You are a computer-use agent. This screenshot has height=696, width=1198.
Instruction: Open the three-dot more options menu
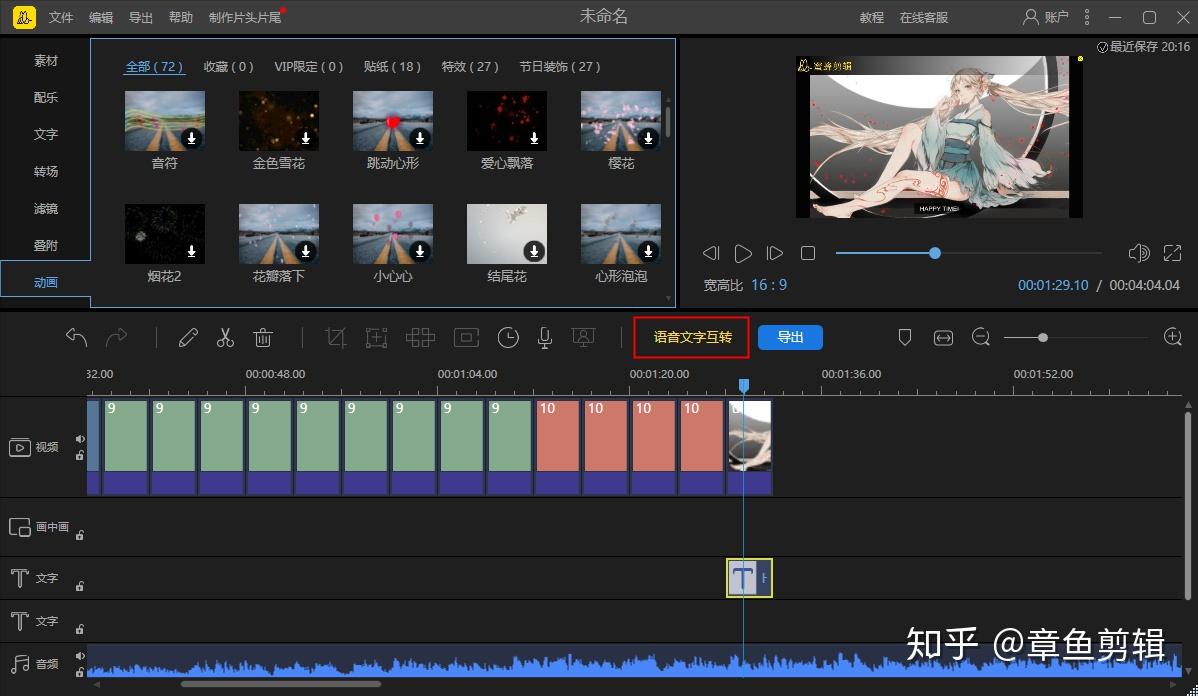1086,17
